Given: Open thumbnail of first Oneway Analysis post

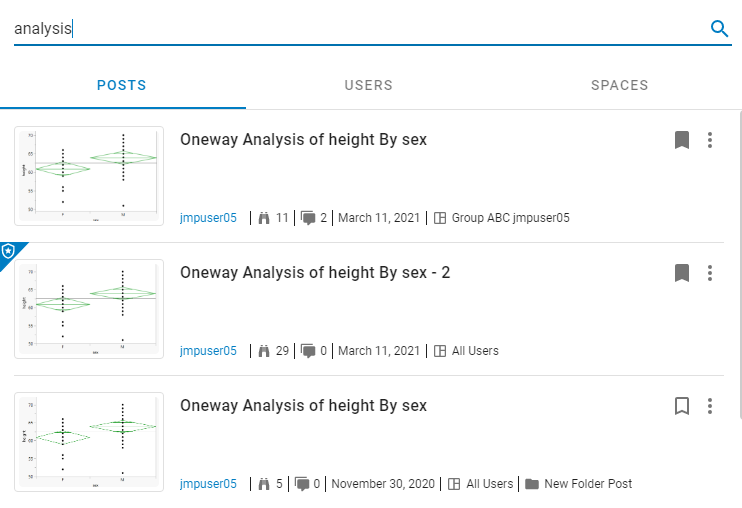Looking at the screenshot, I should pos(89,175).
